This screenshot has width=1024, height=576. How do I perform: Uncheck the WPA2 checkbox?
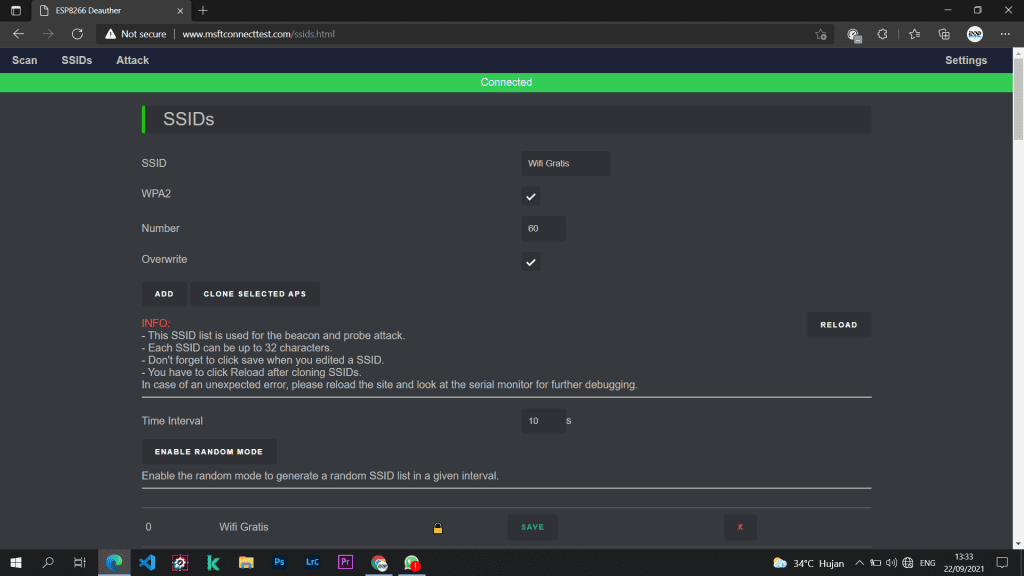[531, 197]
